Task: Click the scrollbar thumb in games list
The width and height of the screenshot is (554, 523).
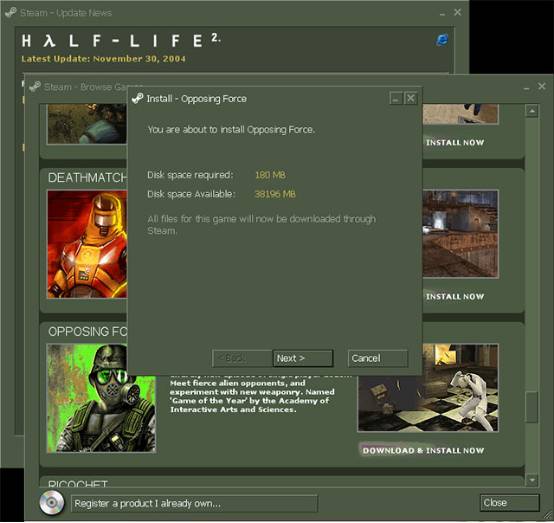Action: coord(531,407)
